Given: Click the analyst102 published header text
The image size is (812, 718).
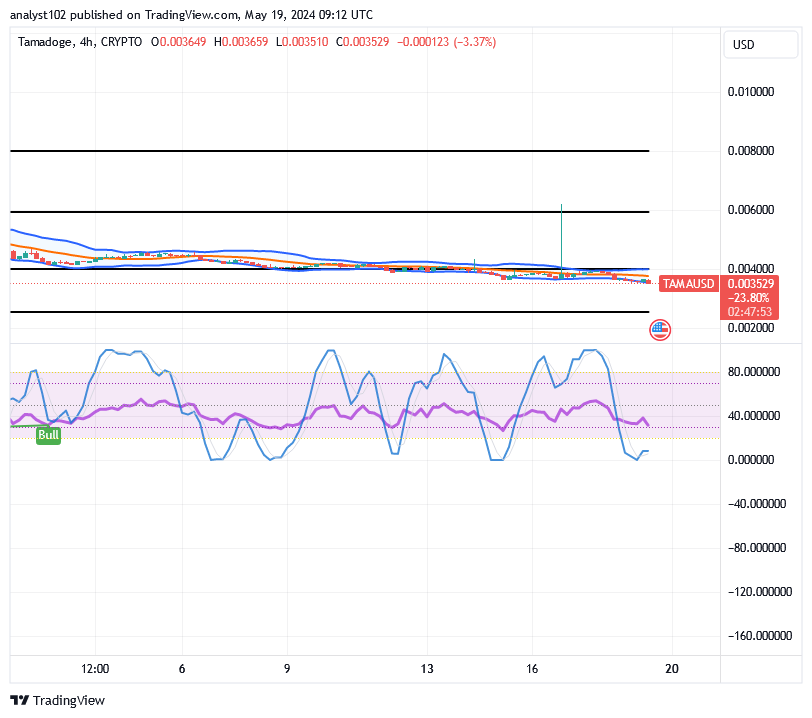Looking at the screenshot, I should 191,15.
